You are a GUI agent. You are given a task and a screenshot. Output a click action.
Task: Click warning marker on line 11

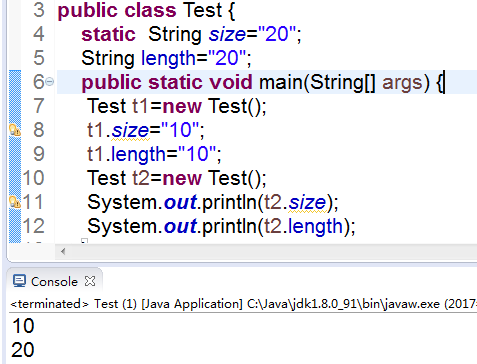click(x=15, y=202)
